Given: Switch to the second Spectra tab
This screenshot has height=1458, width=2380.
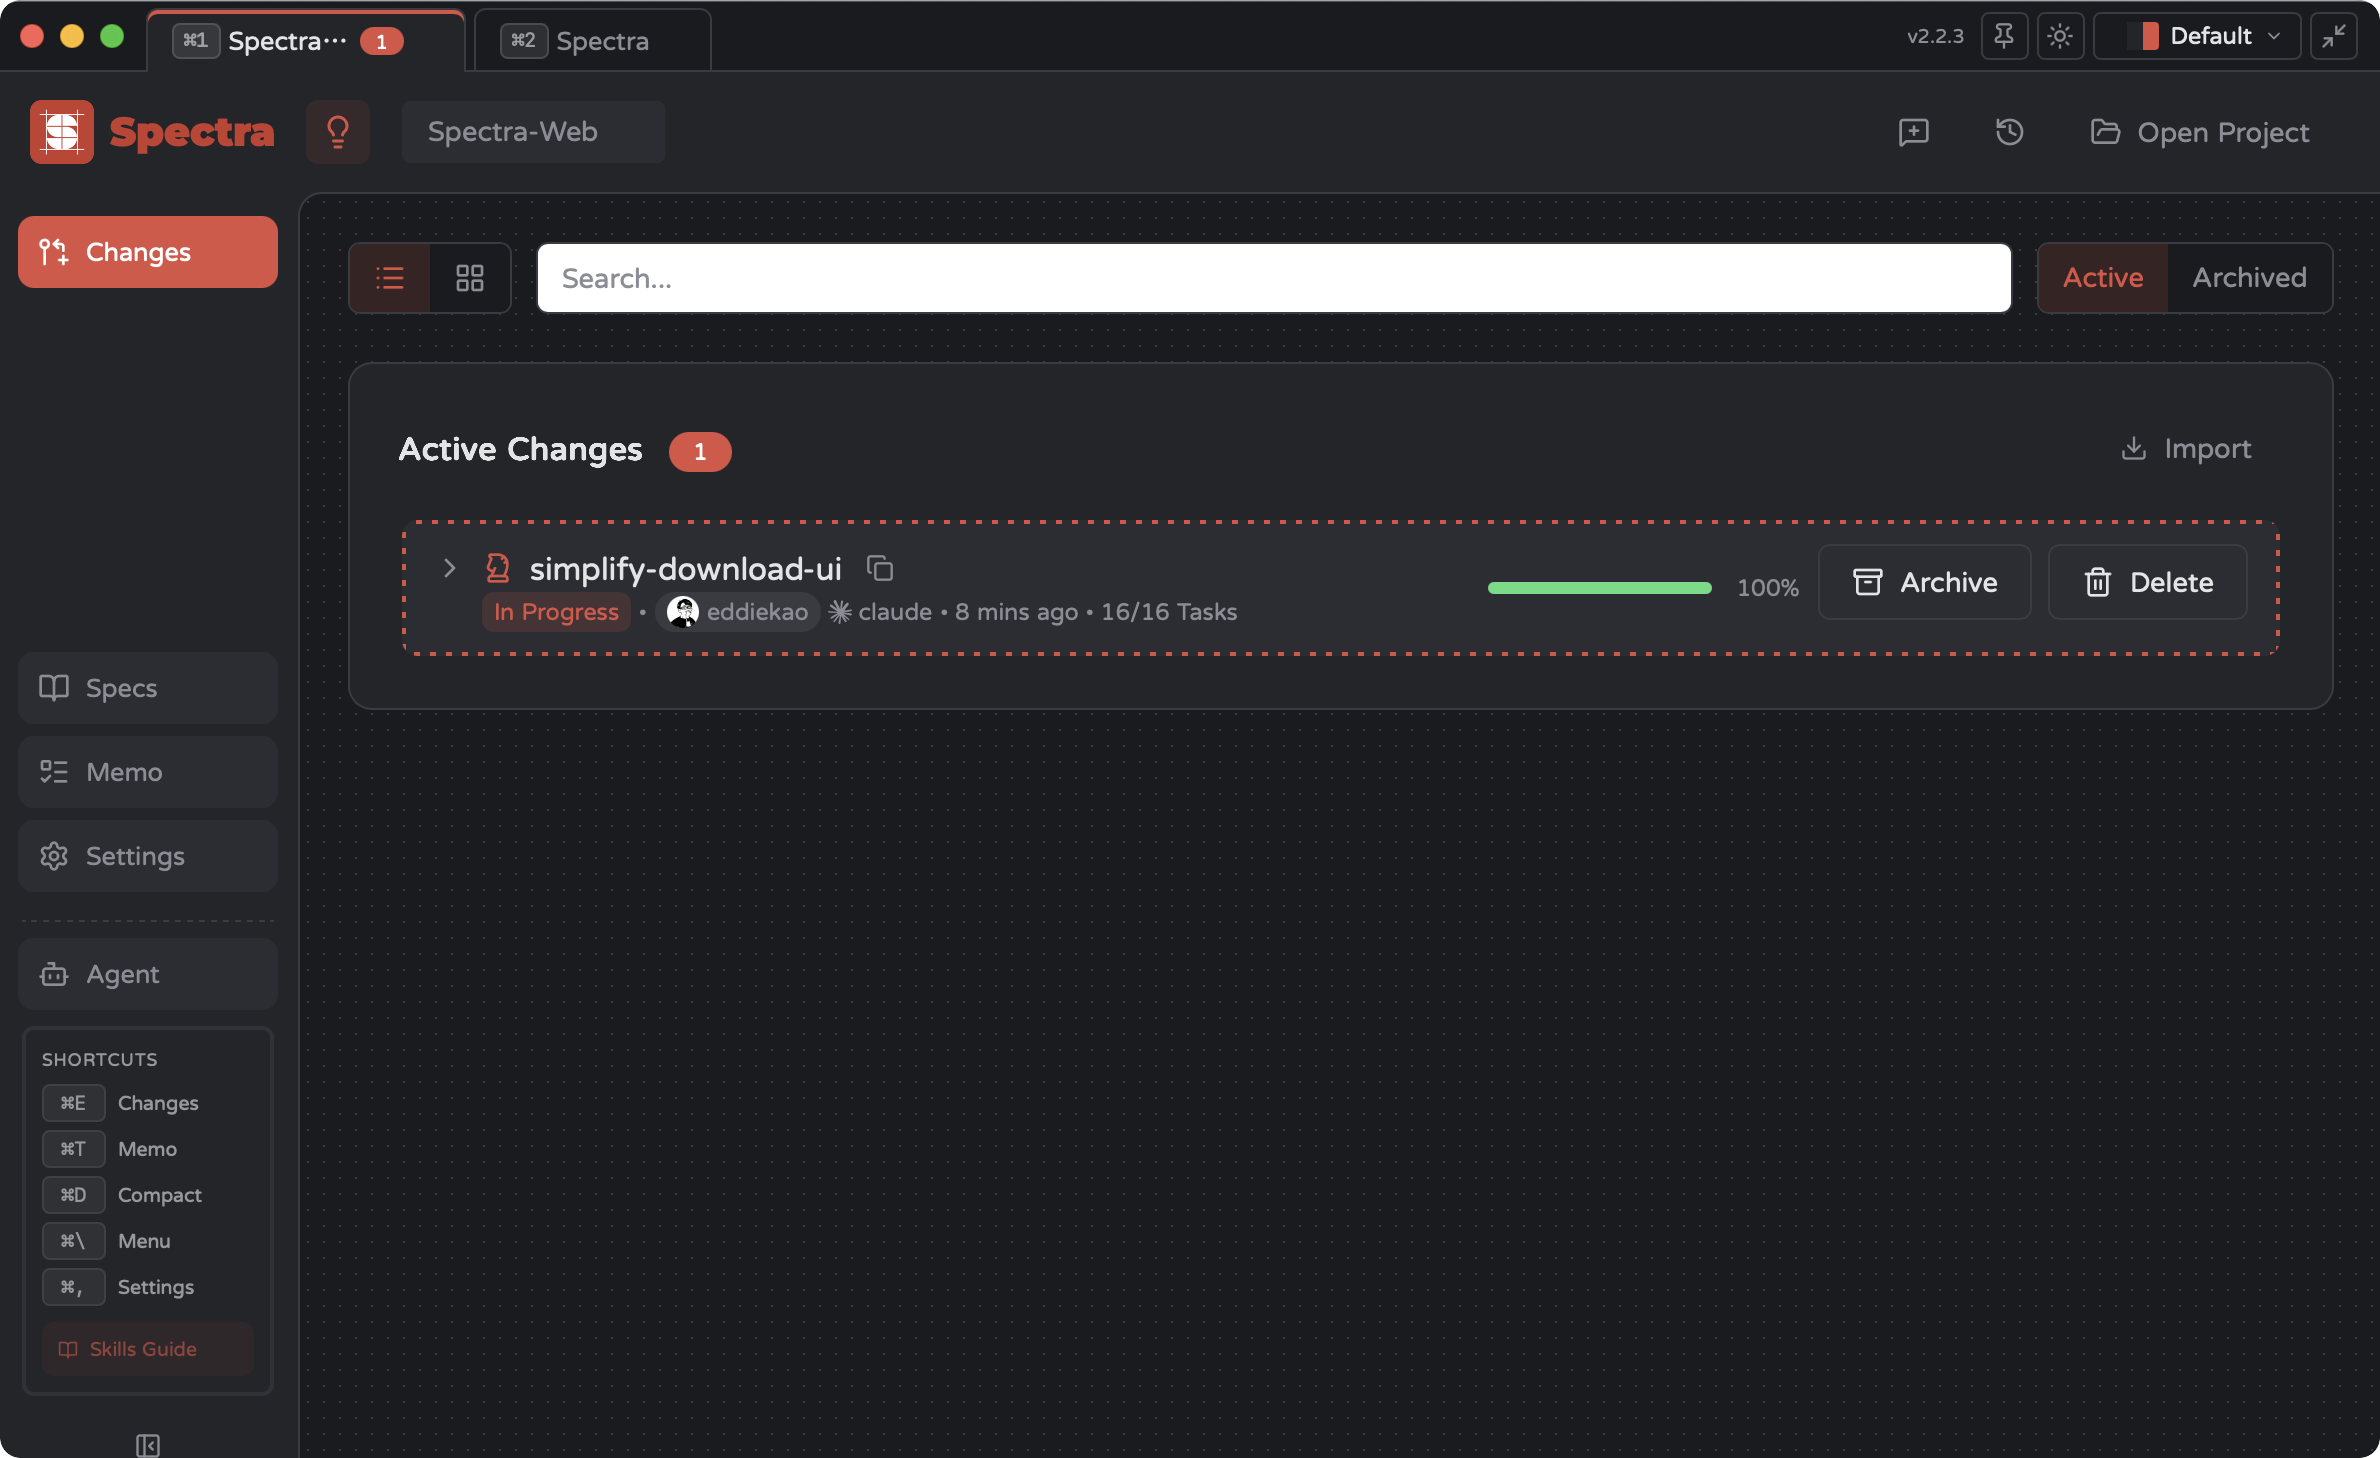Looking at the screenshot, I should (590, 40).
